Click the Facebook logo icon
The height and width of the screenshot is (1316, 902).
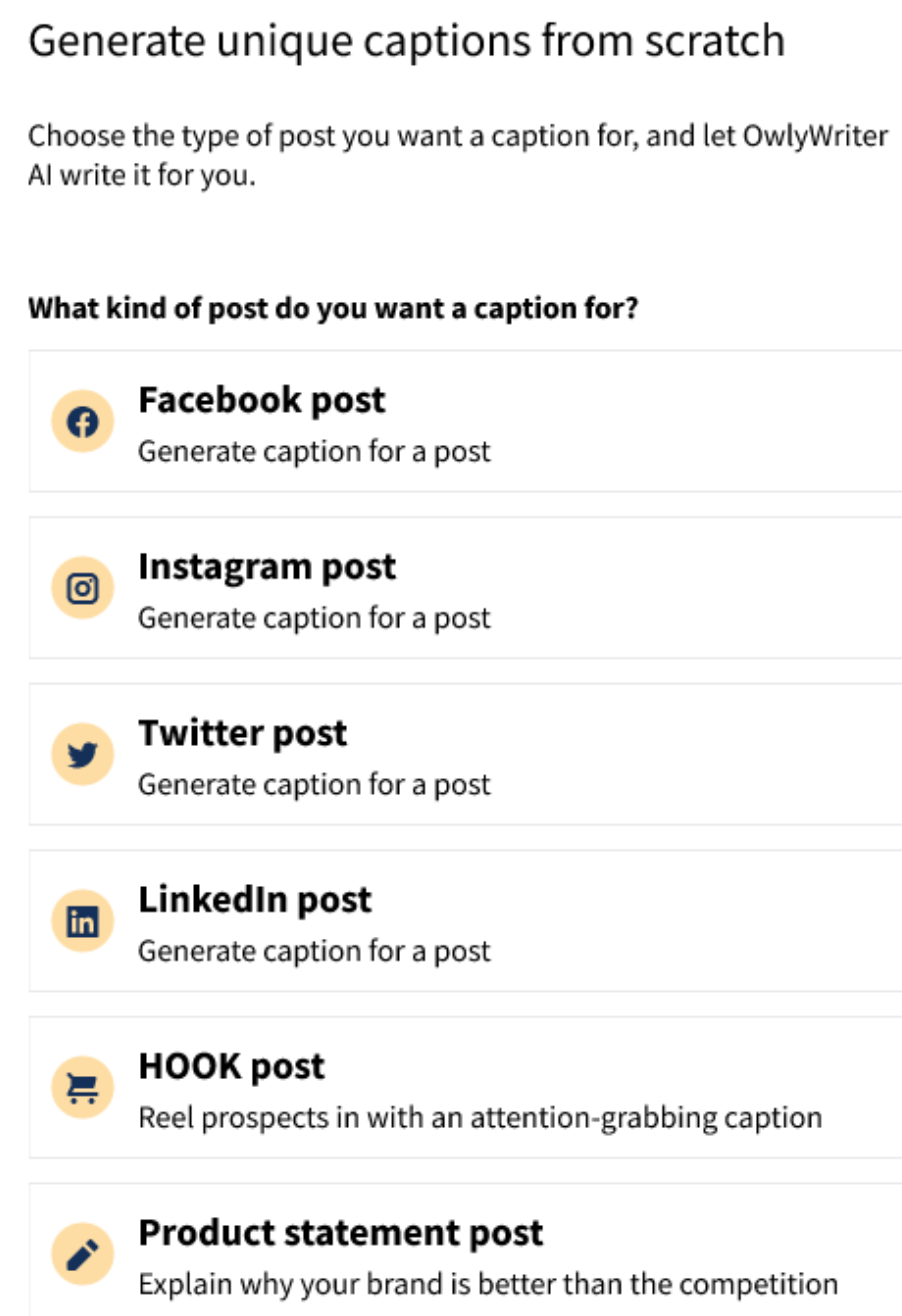[x=82, y=422]
